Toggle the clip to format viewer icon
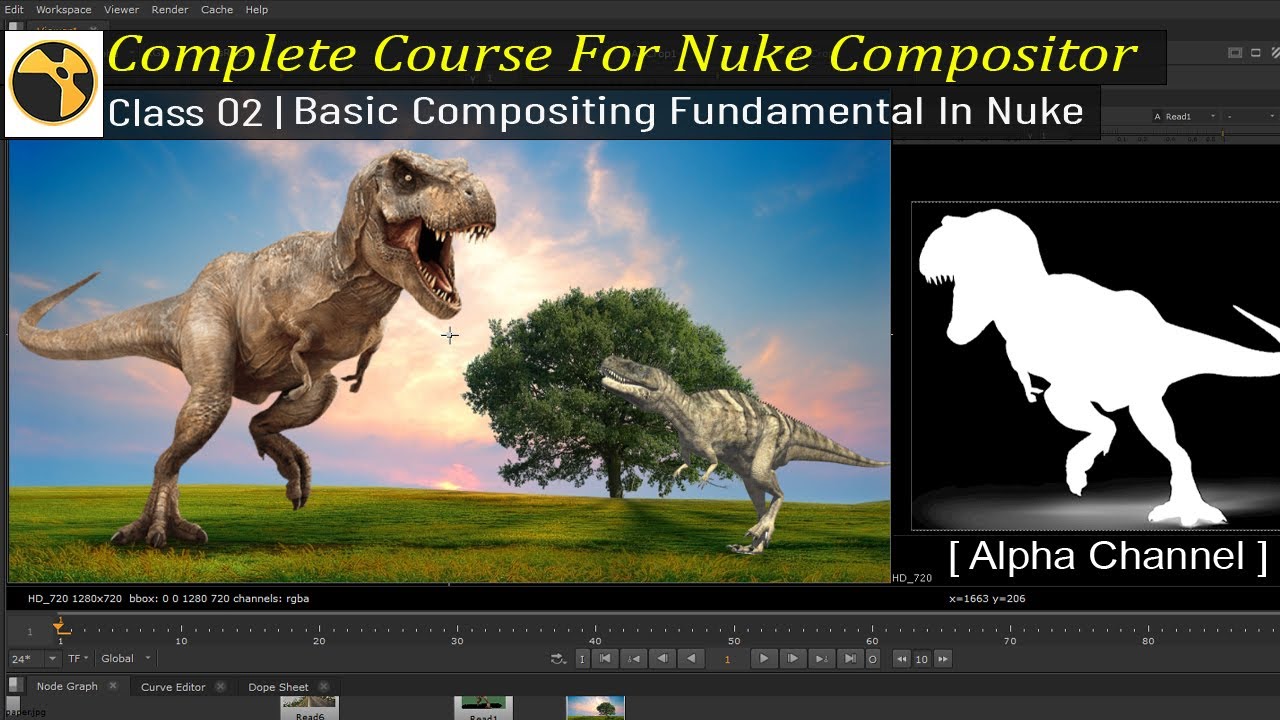The width and height of the screenshot is (1280, 720). pos(1234,53)
